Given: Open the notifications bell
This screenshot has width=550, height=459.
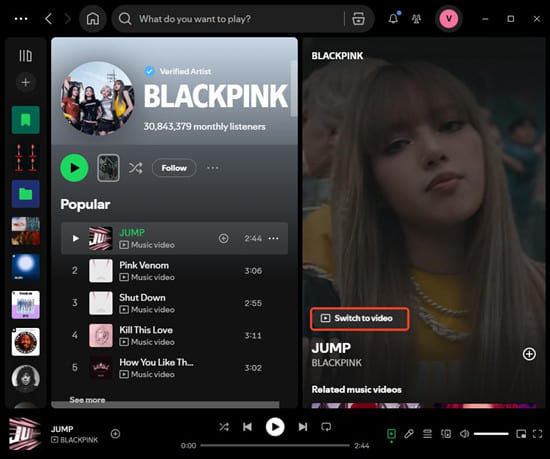Looking at the screenshot, I should (394, 19).
